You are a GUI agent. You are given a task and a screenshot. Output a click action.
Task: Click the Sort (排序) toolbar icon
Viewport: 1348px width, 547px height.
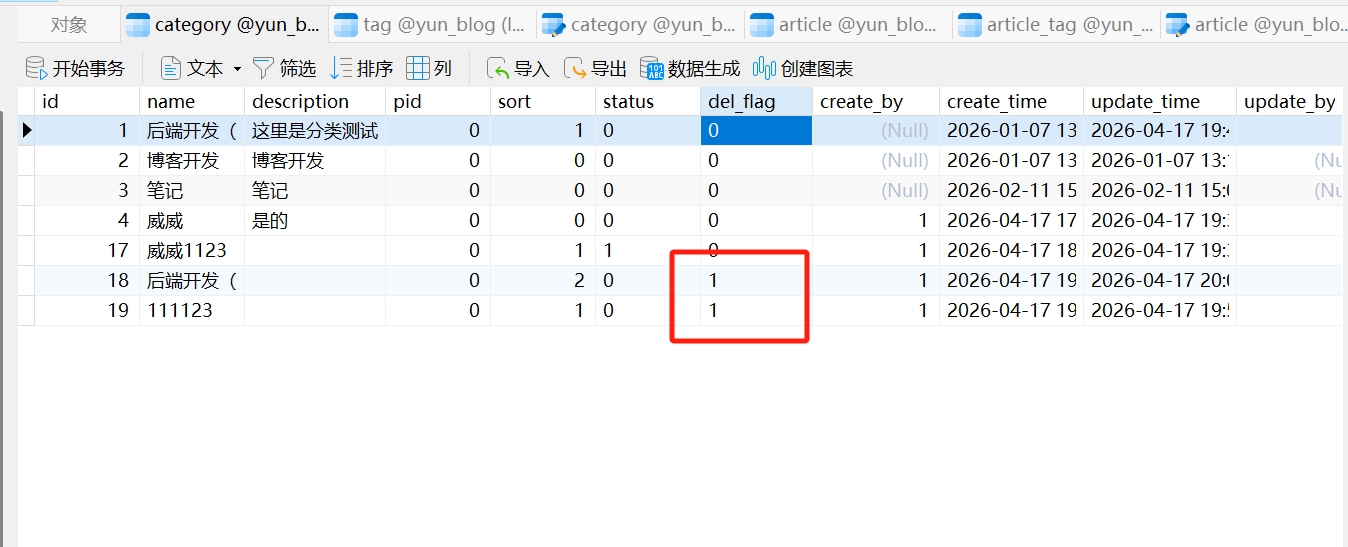342,68
